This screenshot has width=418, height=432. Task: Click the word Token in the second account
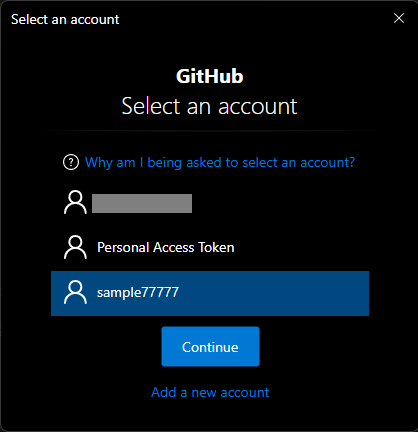point(216,247)
